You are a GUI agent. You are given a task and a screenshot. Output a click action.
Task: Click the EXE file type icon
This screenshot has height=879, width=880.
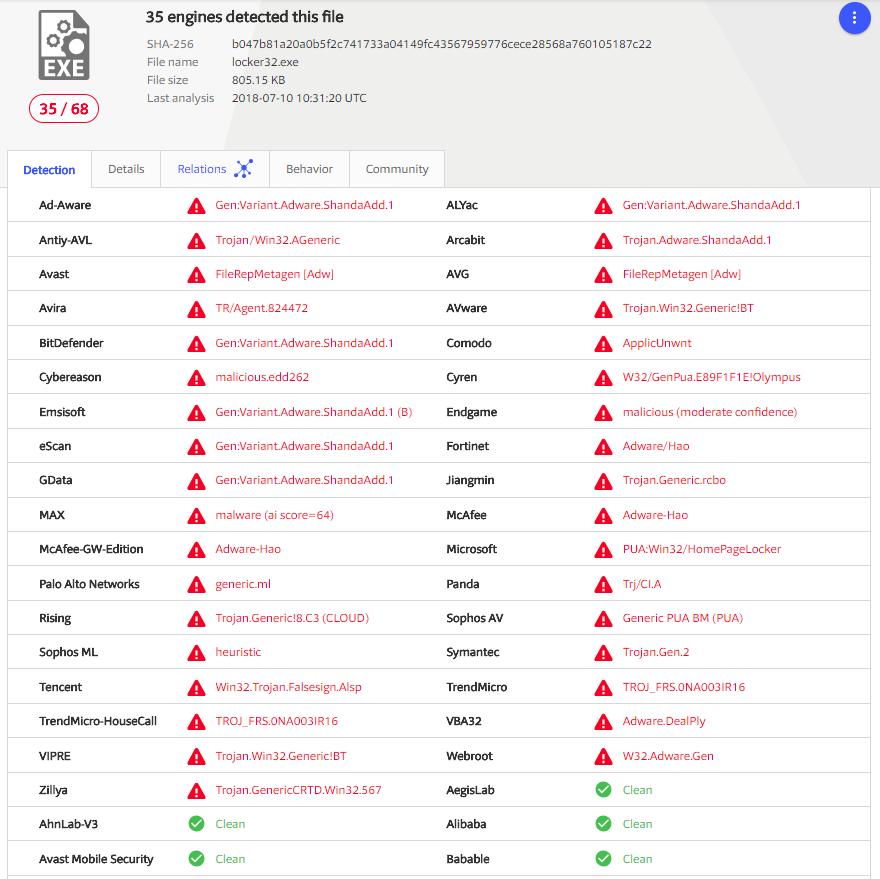pyautogui.click(x=63, y=45)
